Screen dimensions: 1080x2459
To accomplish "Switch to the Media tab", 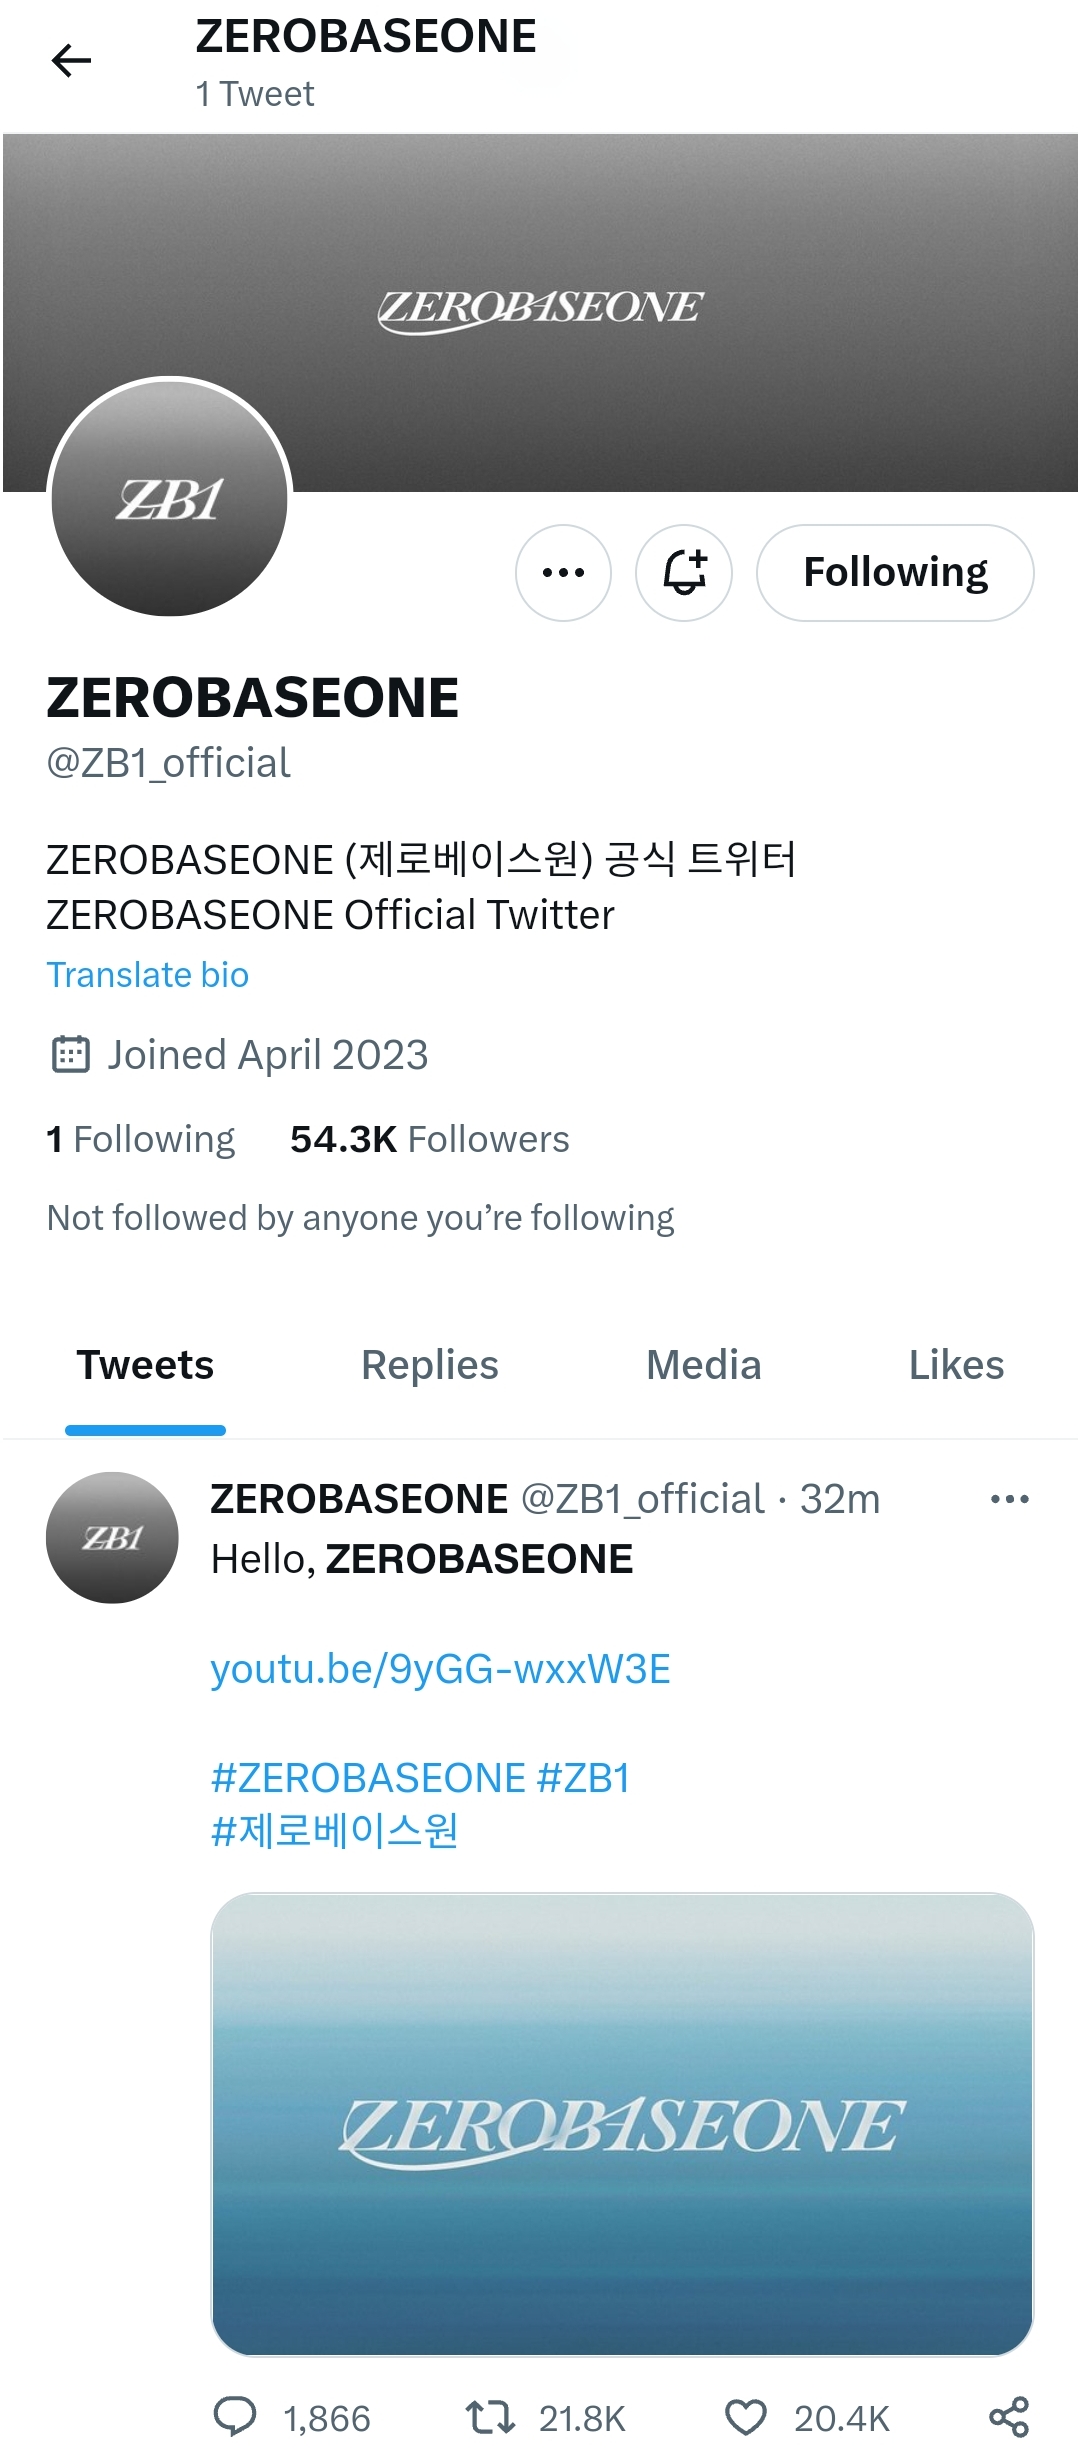I will pos(704,1365).
